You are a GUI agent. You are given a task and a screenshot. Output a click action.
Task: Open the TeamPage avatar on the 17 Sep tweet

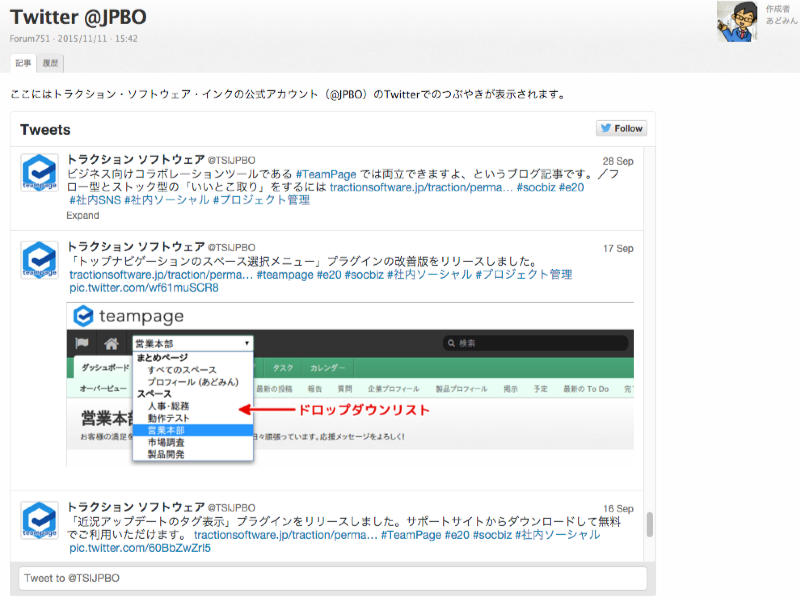coord(39,260)
